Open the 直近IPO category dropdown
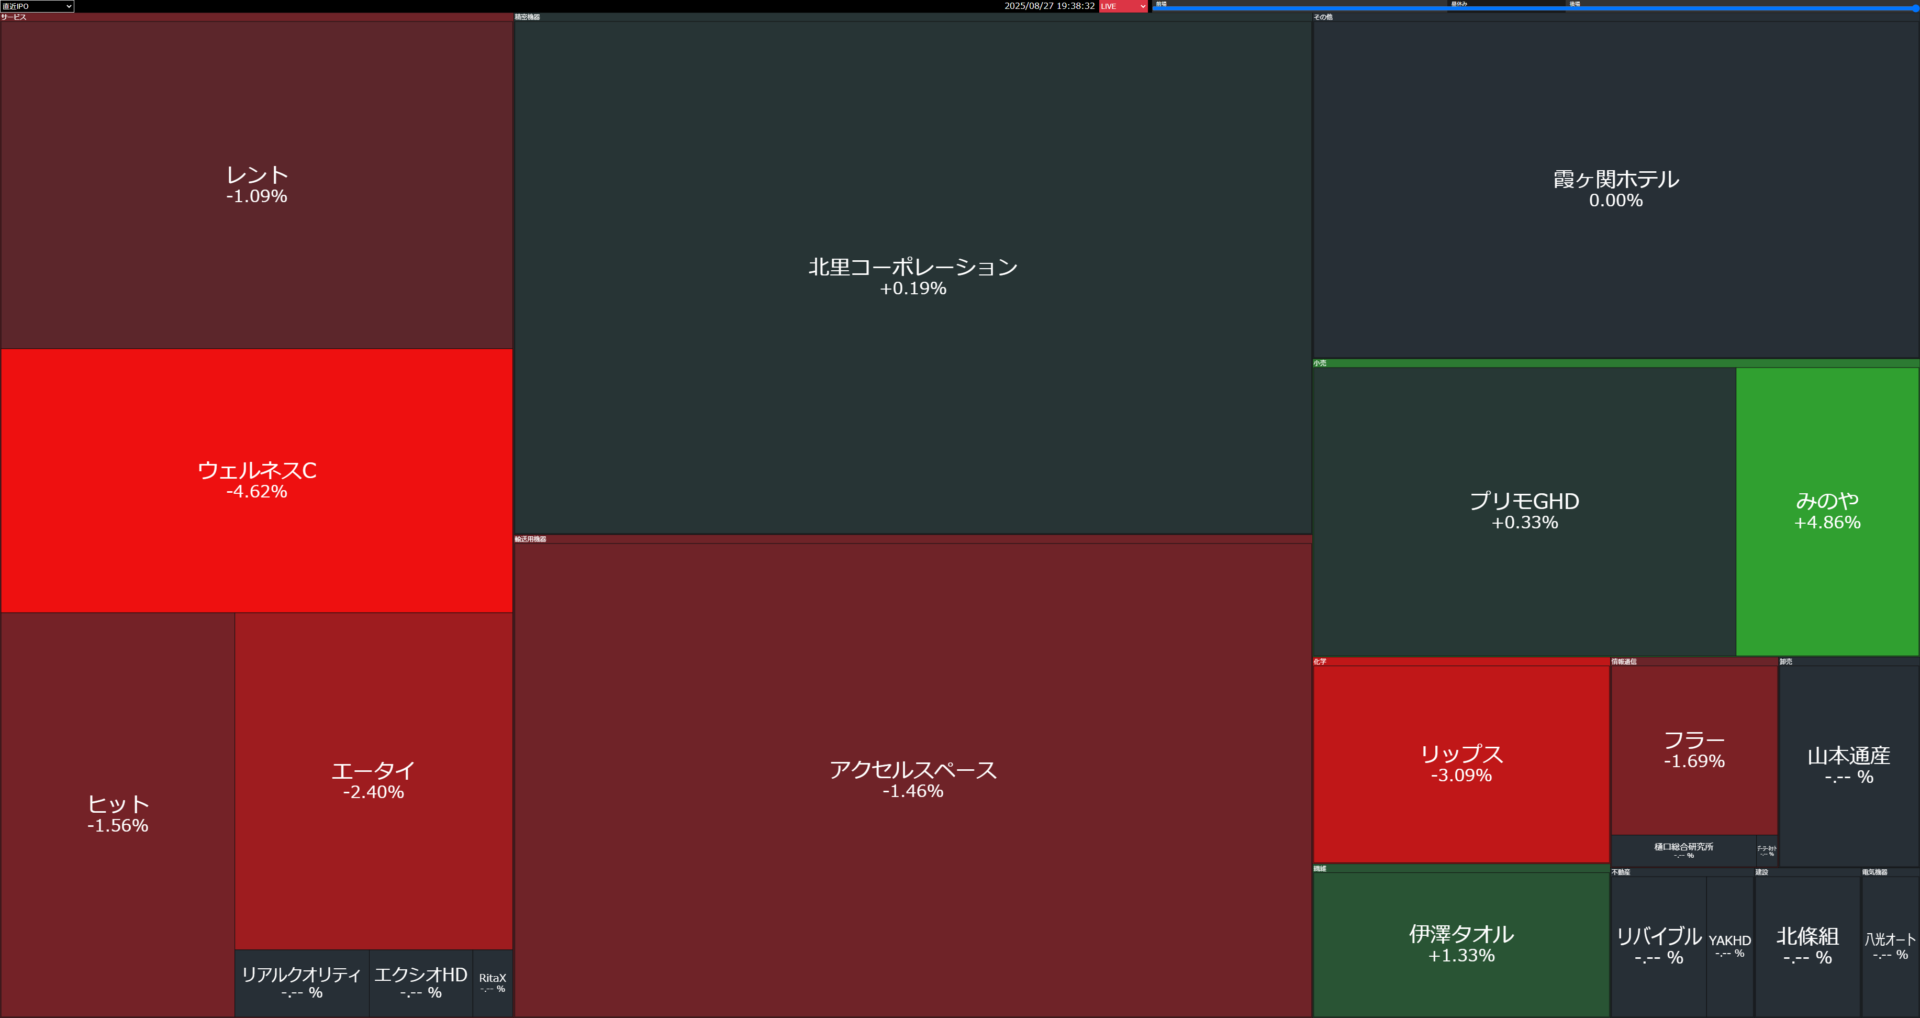Screen dimensions: 1920x1018 pyautogui.click(x=37, y=6)
